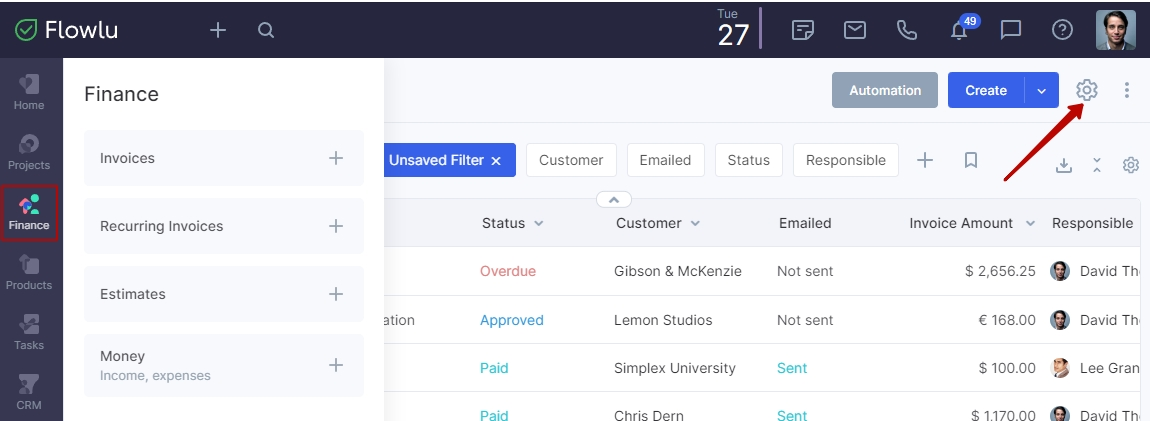The height and width of the screenshot is (421, 1150).
Task: Click the Automation button
Action: (885, 90)
